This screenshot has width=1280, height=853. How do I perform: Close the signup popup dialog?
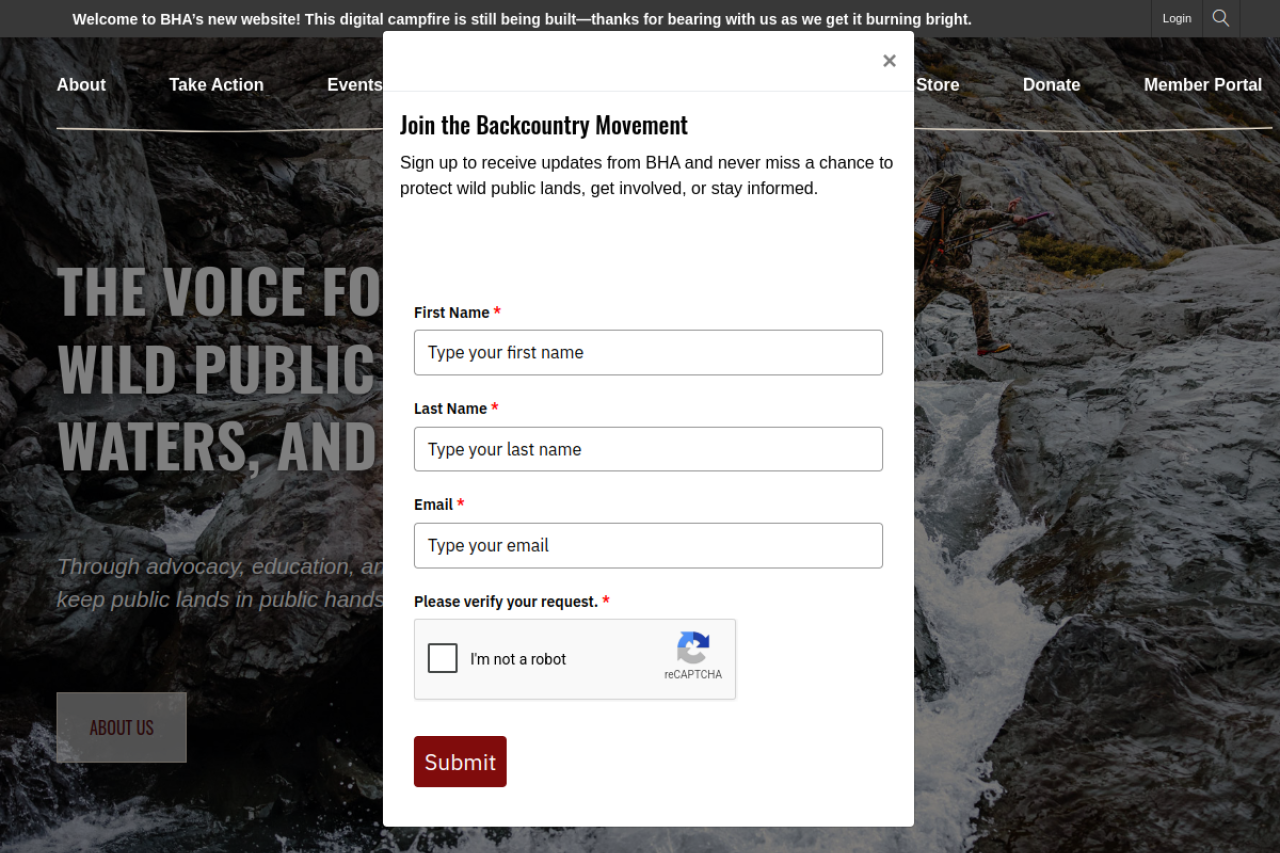click(x=889, y=61)
